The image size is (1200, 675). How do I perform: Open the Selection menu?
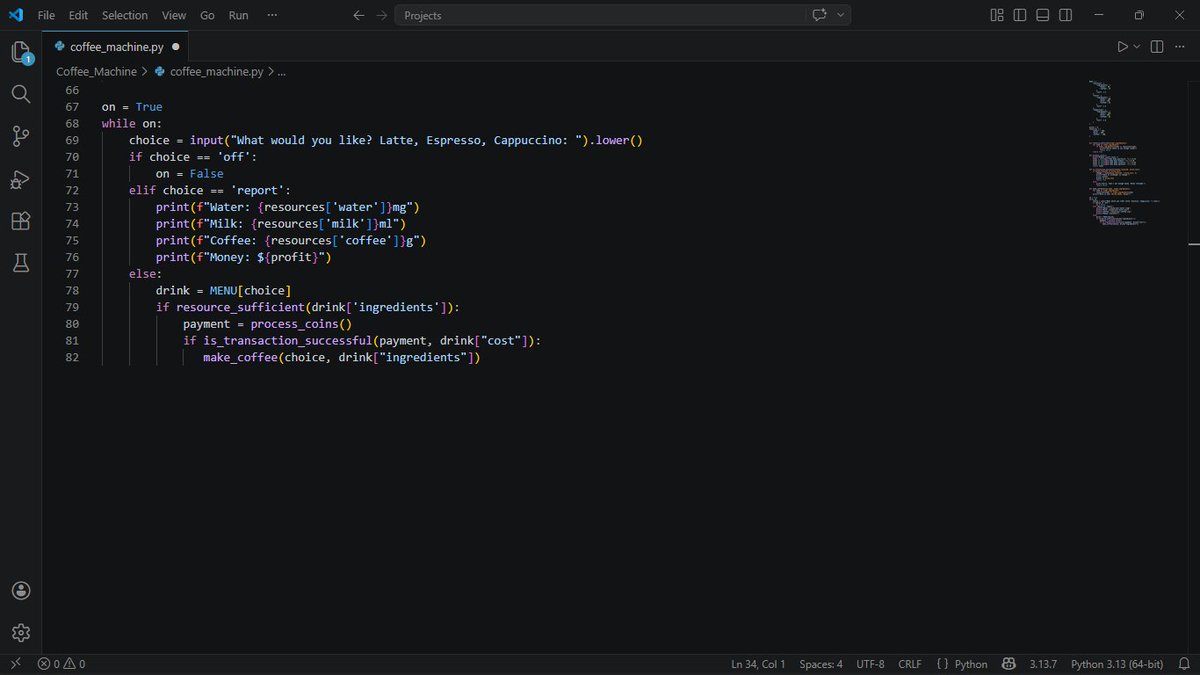coord(125,15)
